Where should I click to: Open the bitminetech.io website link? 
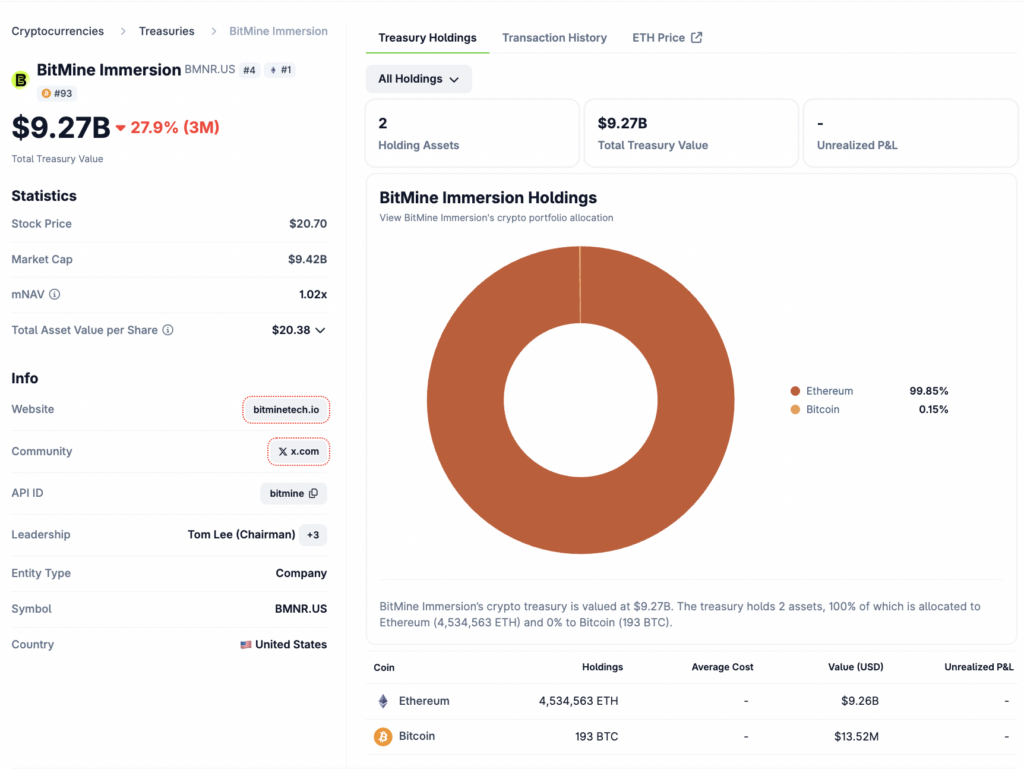coord(286,410)
